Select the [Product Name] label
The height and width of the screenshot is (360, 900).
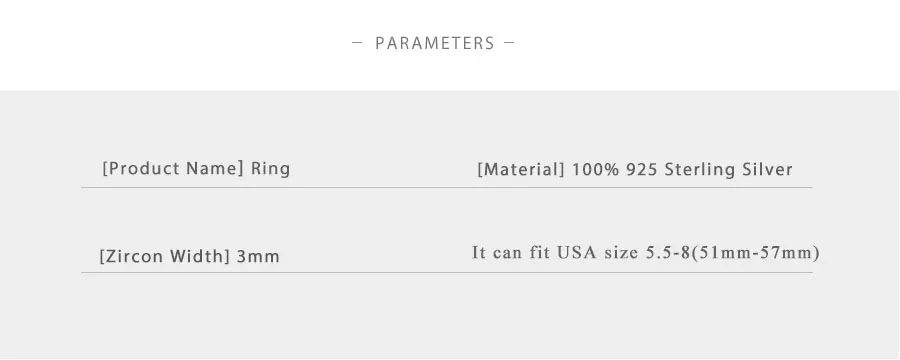click(x=173, y=169)
